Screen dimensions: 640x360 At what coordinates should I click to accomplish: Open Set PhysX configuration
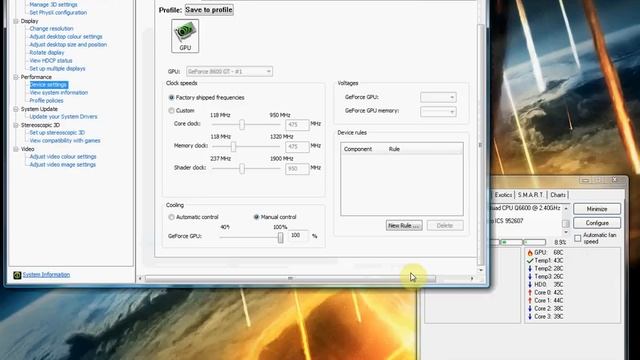pos(58,13)
